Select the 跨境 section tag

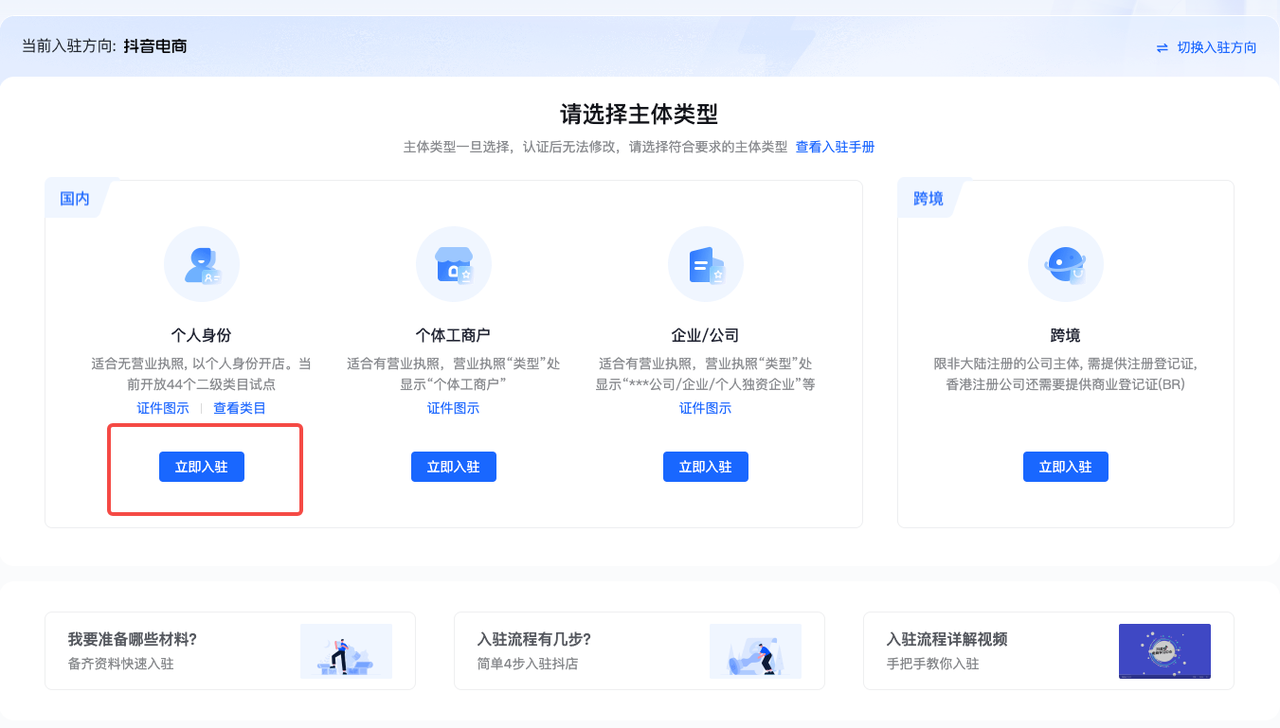tap(928, 199)
